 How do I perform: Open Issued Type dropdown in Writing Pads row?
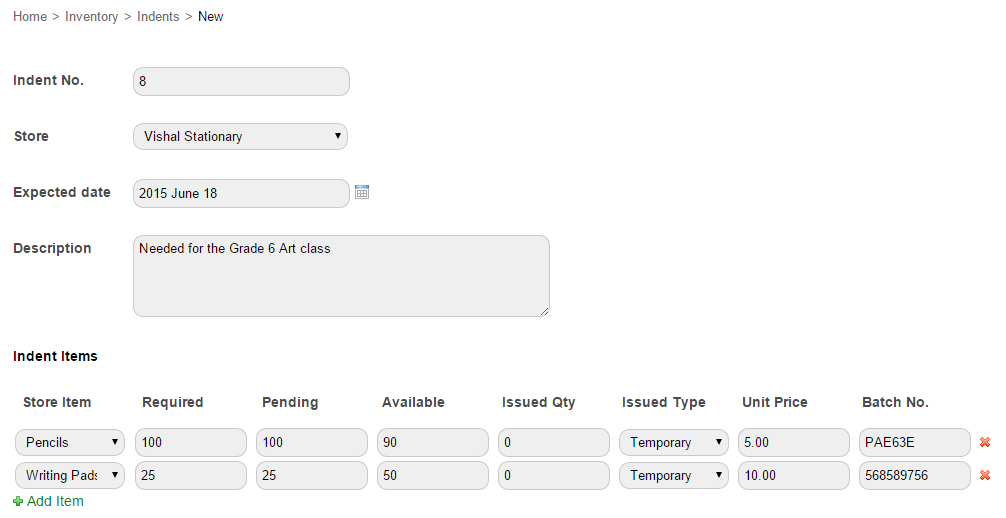click(674, 475)
